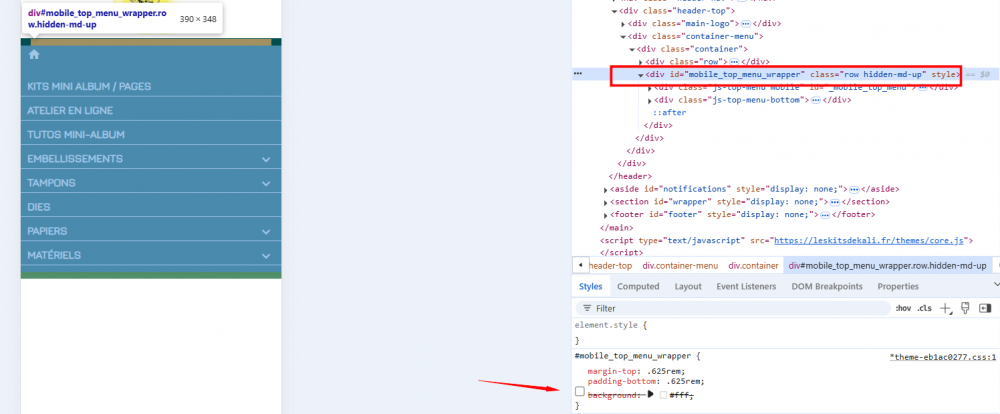Click padding-bottom .625rem declaration
Image resolution: width=1000 pixels, height=414 pixels.
[646, 381]
